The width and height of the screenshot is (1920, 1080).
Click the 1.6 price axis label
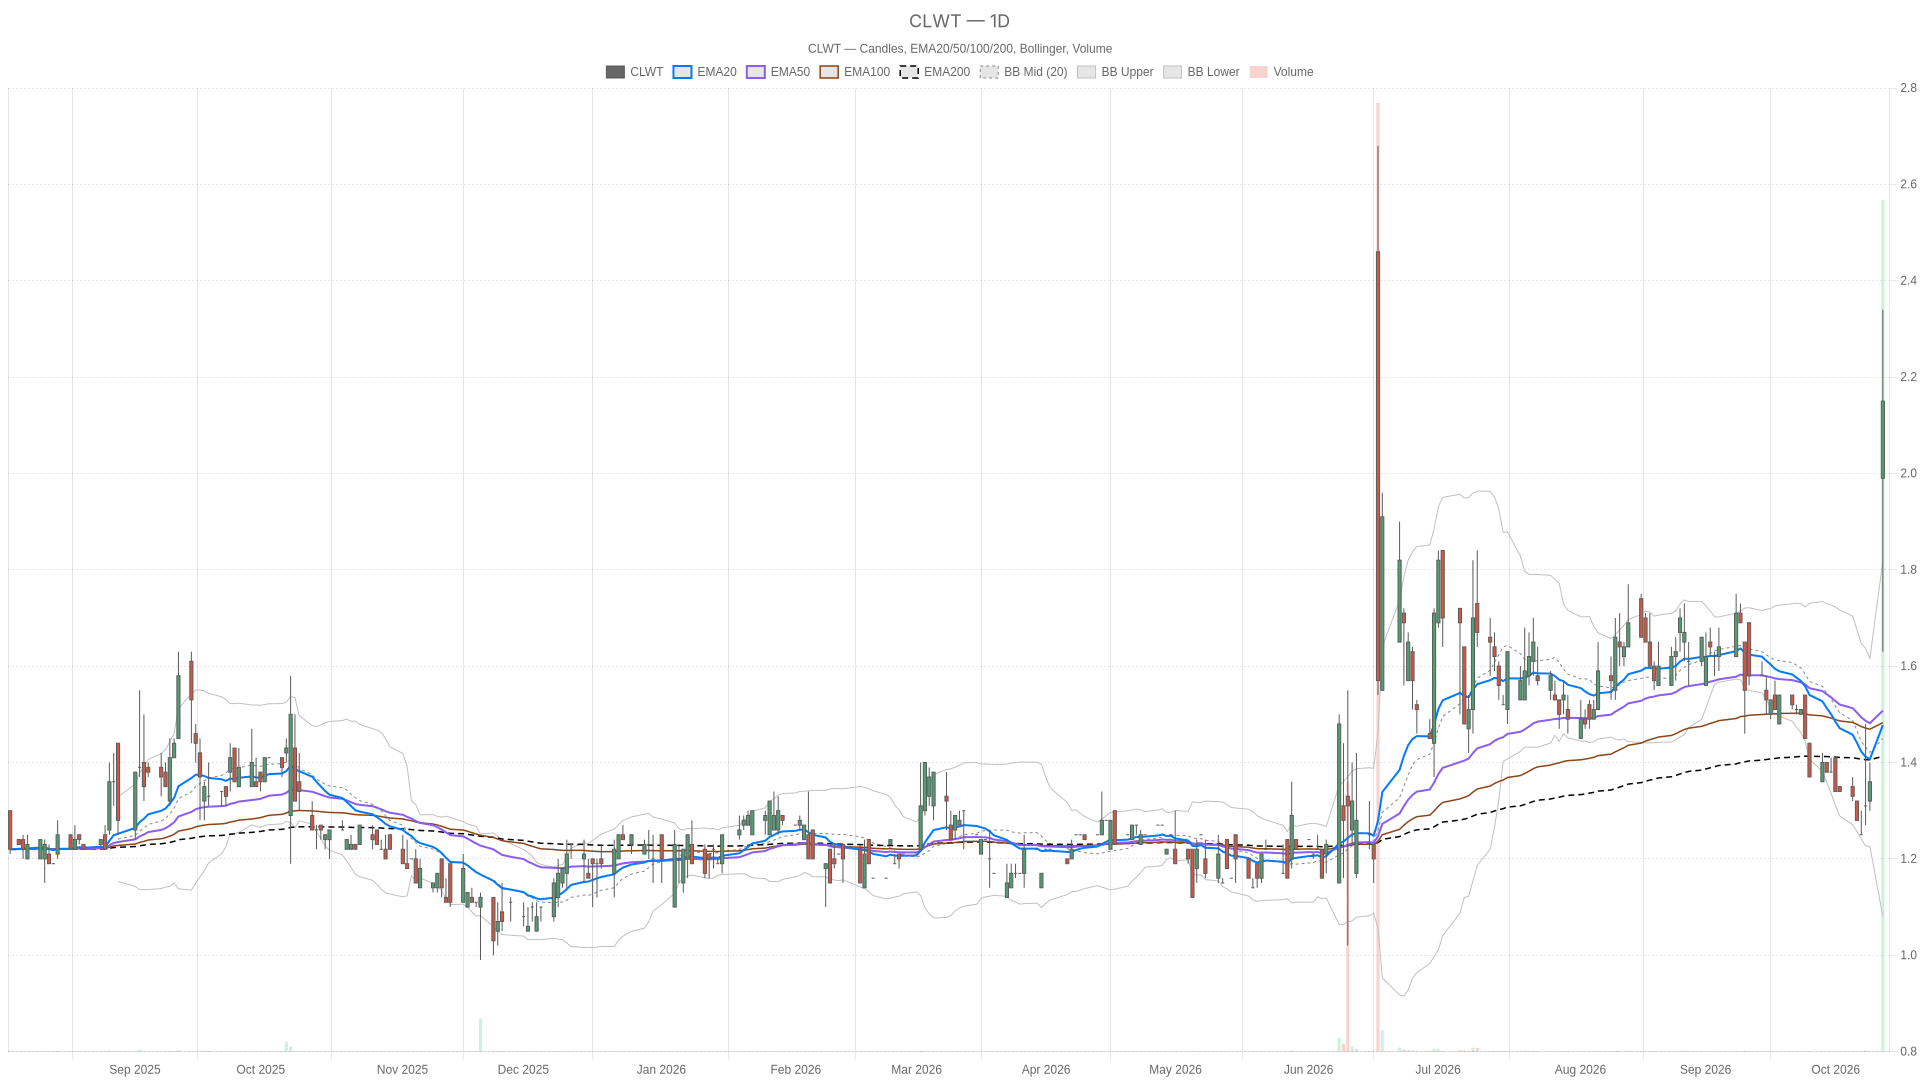1908,666
